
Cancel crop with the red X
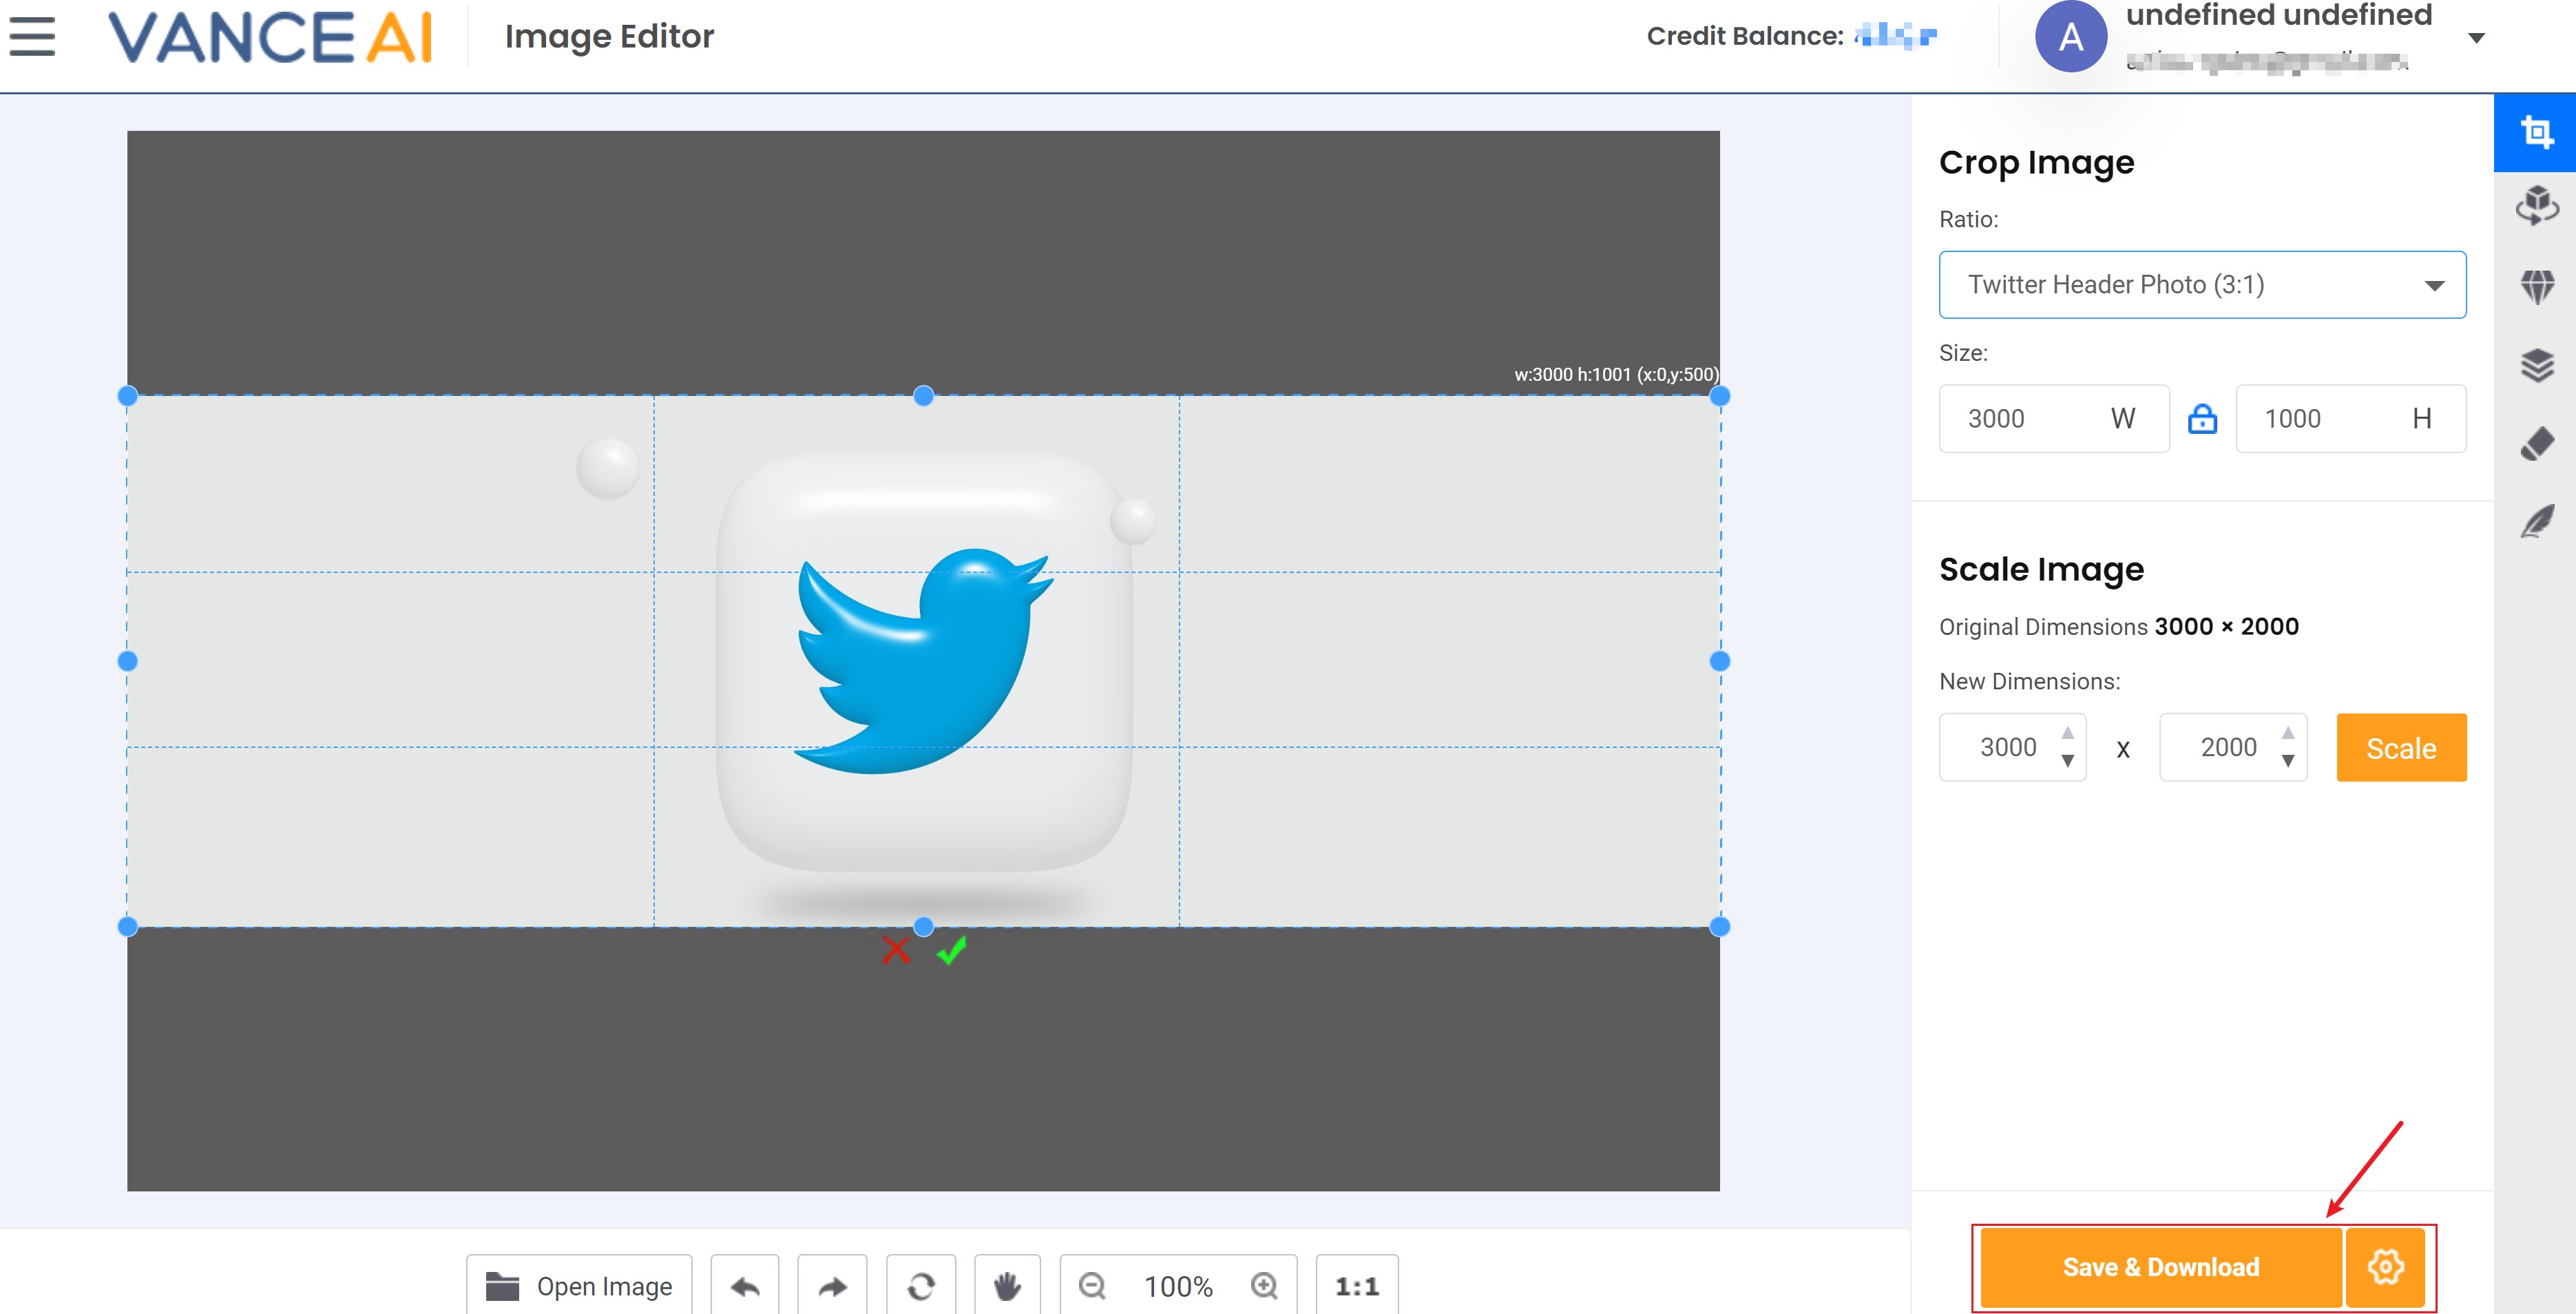point(897,951)
